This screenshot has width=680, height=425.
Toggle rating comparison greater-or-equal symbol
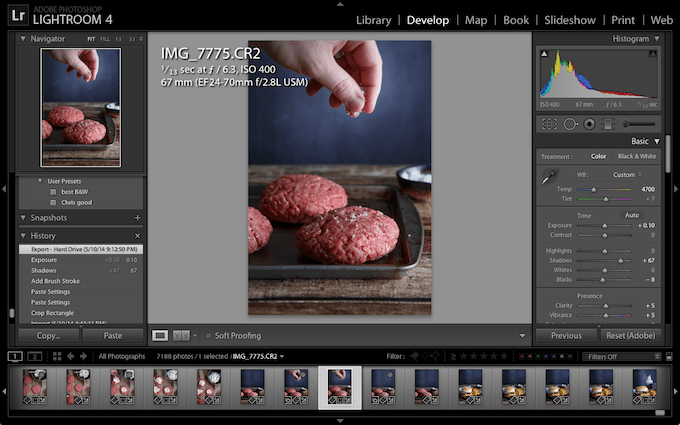pyautogui.click(x=453, y=356)
